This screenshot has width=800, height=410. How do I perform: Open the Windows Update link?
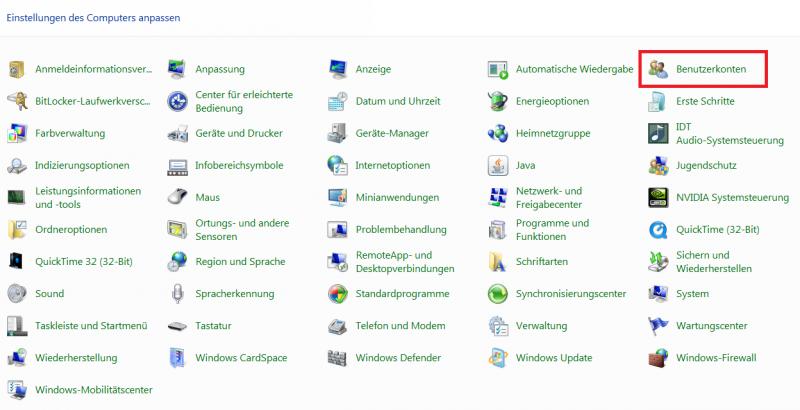(x=554, y=357)
